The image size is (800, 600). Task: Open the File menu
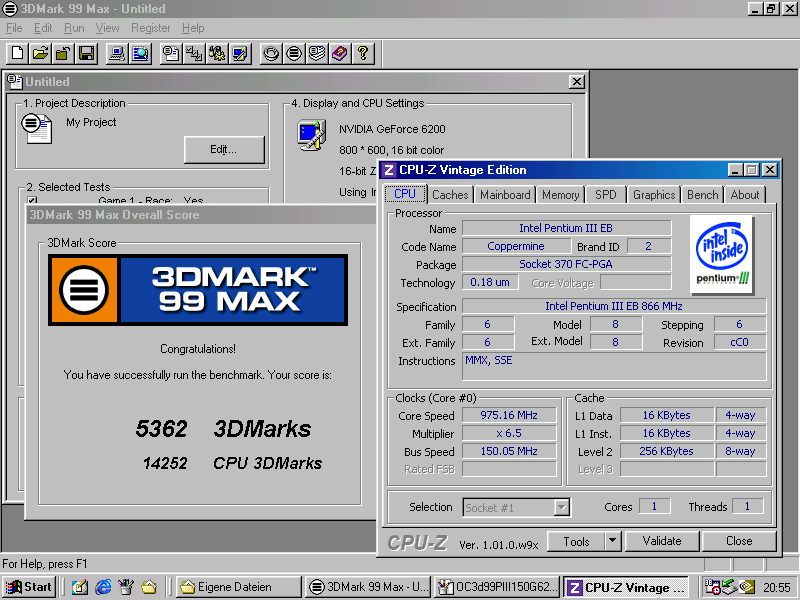tap(14, 28)
